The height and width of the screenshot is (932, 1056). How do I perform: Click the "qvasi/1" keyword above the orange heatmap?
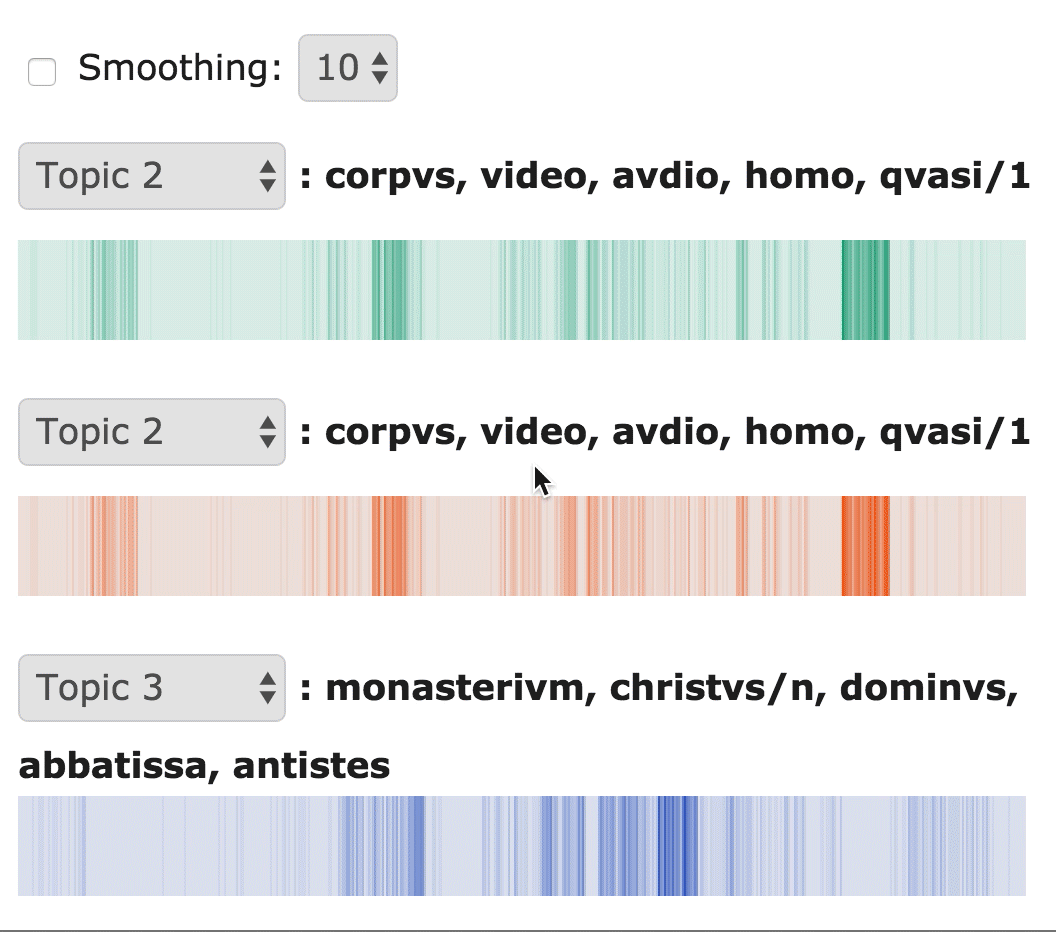(x=954, y=432)
